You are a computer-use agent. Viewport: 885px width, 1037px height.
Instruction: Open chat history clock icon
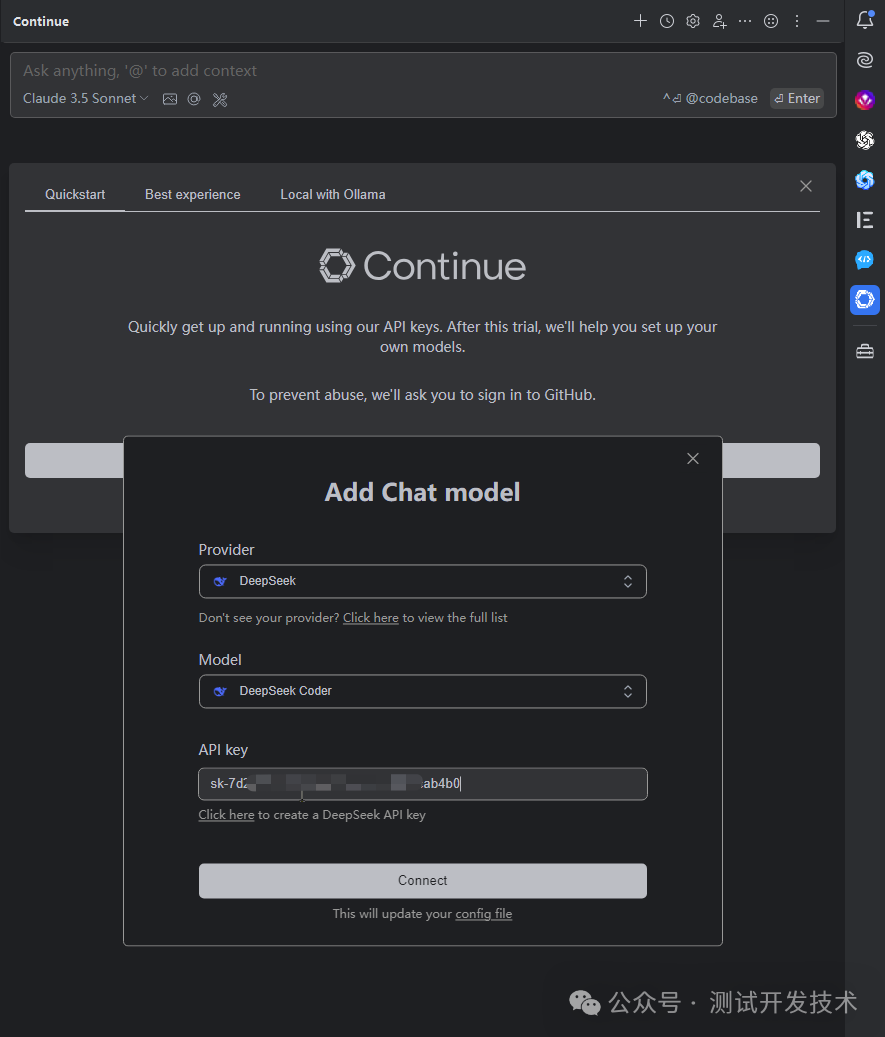pyautogui.click(x=667, y=21)
